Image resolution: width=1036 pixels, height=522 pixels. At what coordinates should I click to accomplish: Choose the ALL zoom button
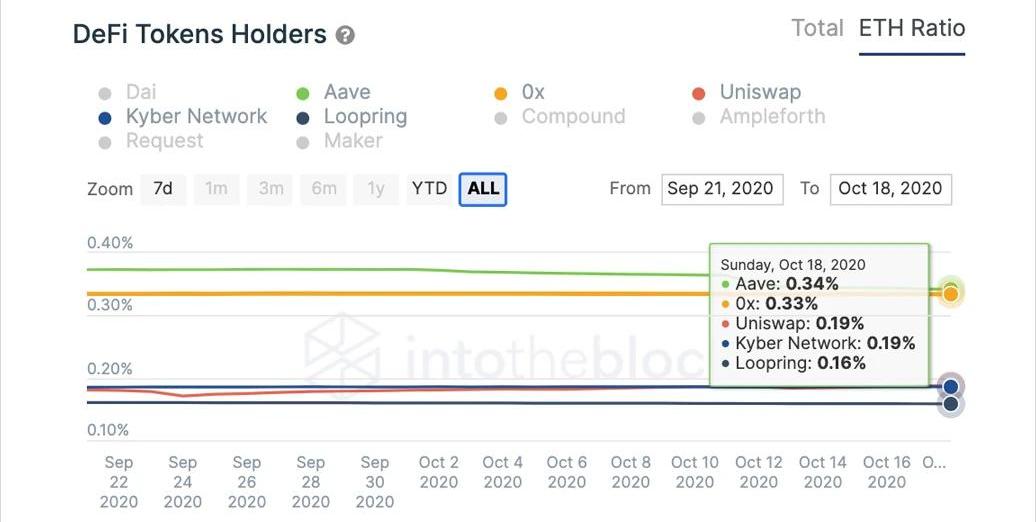[x=483, y=188]
